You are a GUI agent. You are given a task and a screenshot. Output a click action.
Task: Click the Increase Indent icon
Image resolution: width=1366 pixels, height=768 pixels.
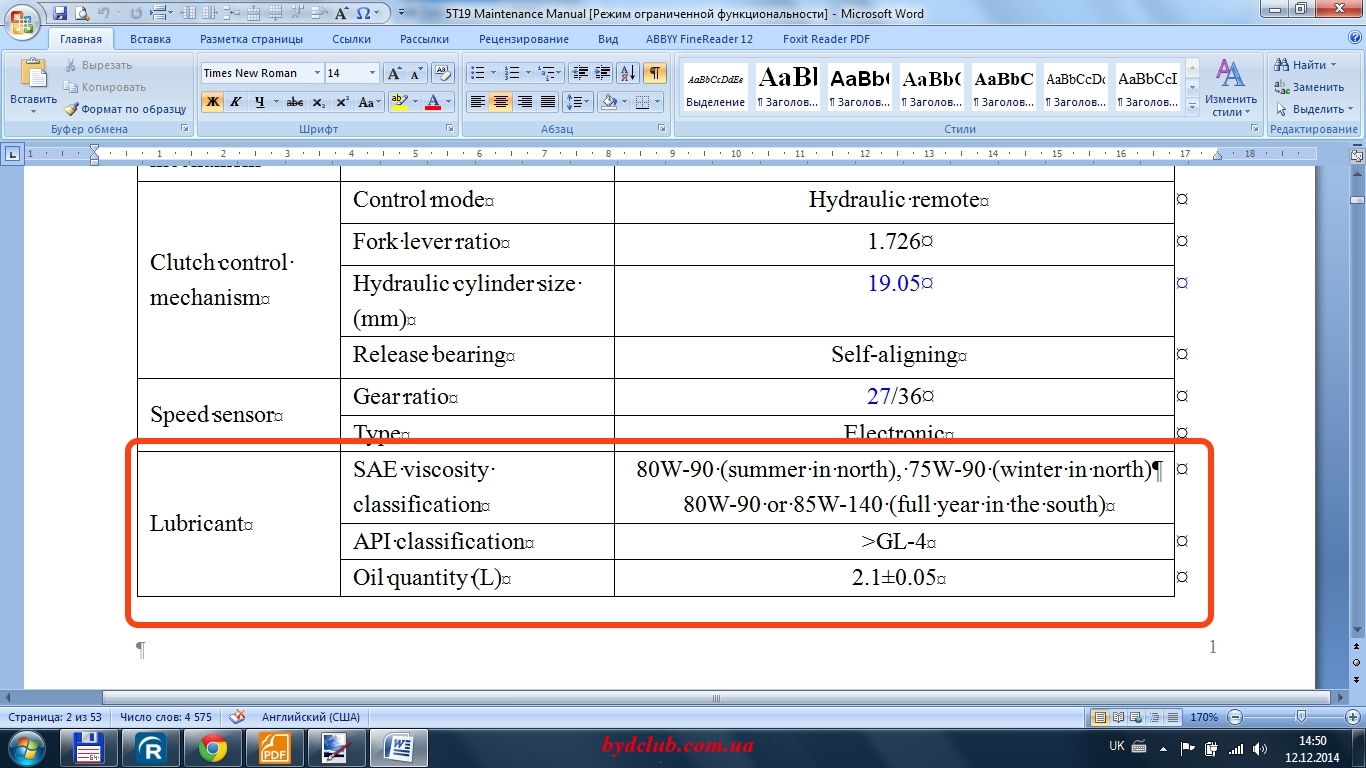(603, 73)
